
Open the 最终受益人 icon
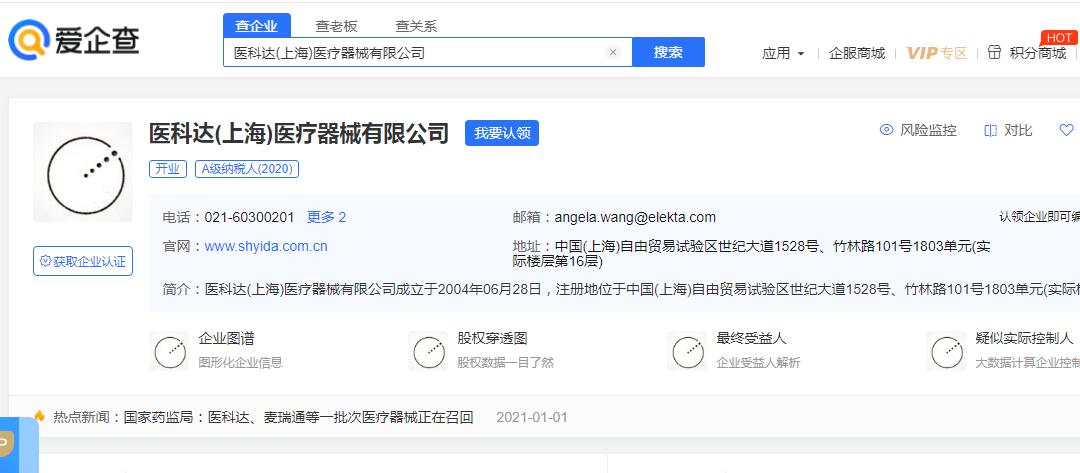coord(687,351)
